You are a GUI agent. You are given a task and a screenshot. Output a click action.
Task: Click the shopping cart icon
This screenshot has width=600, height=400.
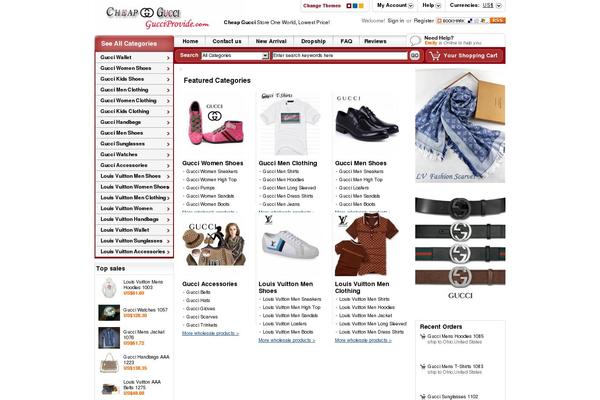[434, 56]
